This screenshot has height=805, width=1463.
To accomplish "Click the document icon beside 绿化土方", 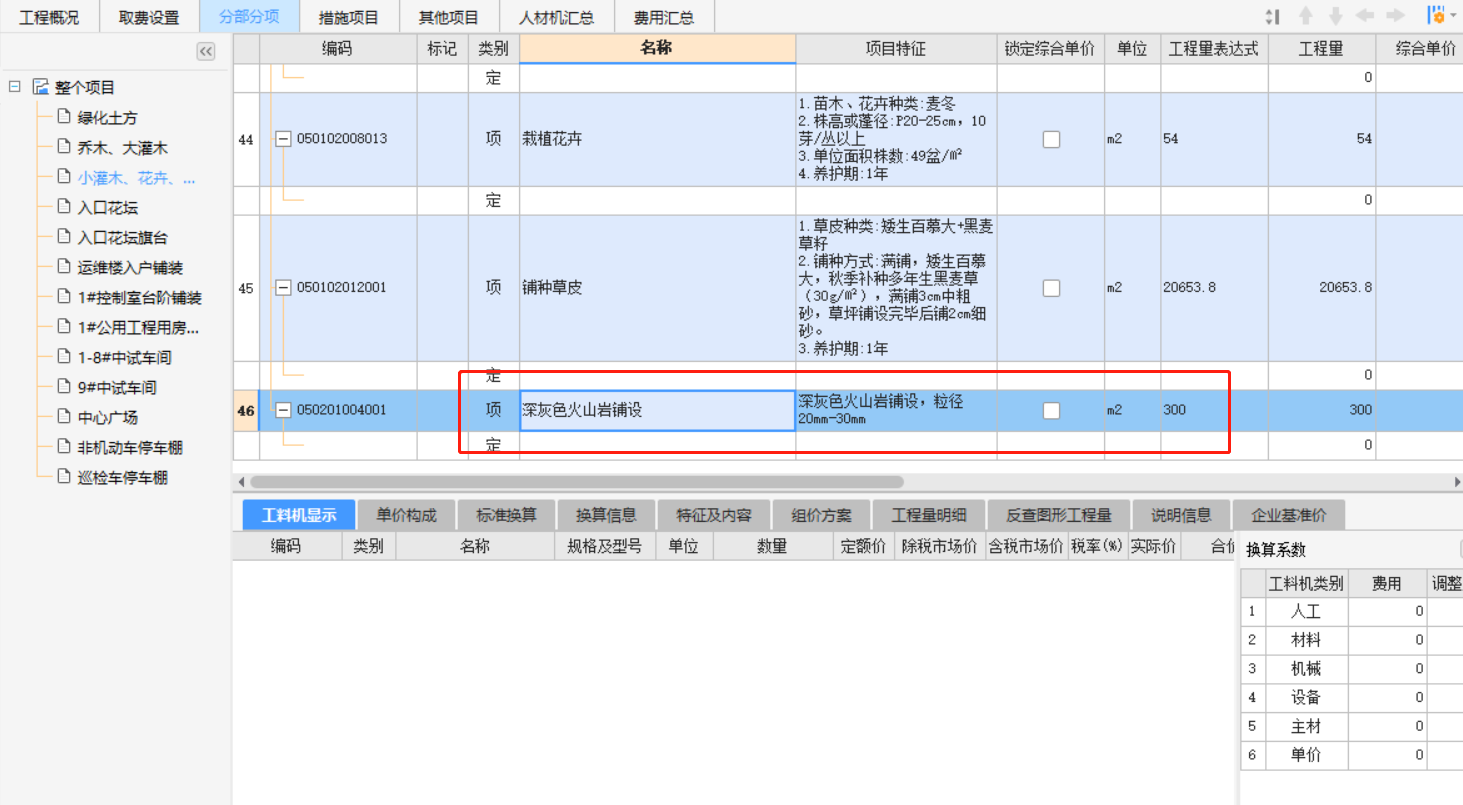I will (x=65, y=117).
